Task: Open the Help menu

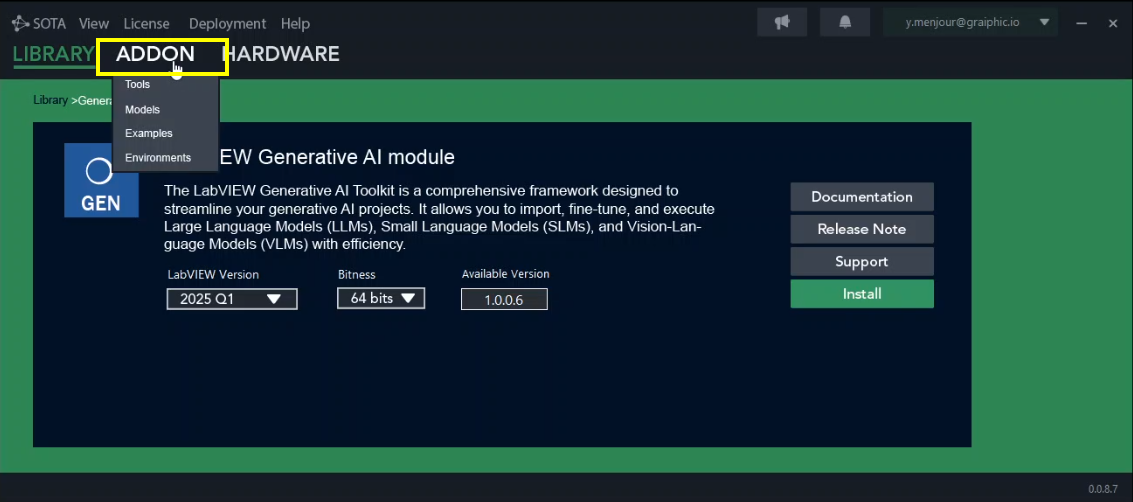Action: pyautogui.click(x=295, y=24)
